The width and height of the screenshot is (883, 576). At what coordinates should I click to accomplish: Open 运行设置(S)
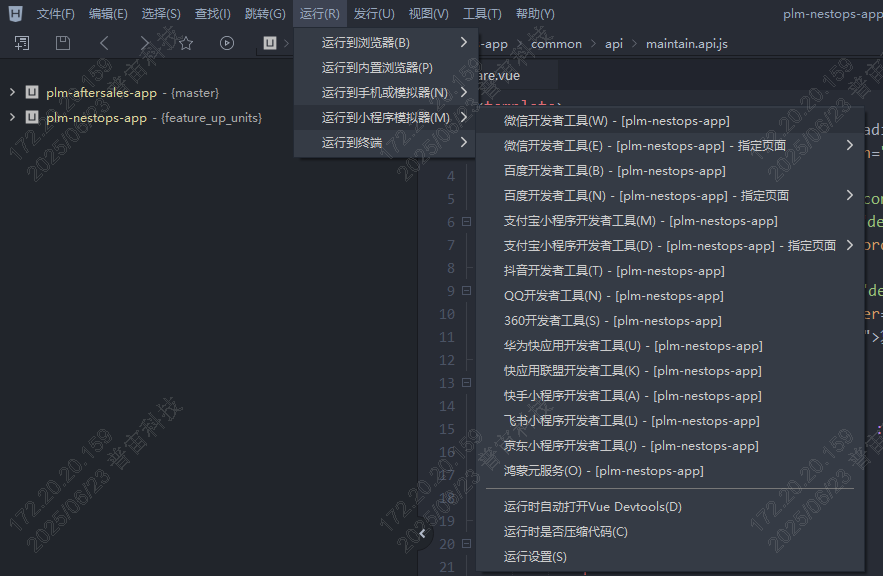[x=670, y=557]
